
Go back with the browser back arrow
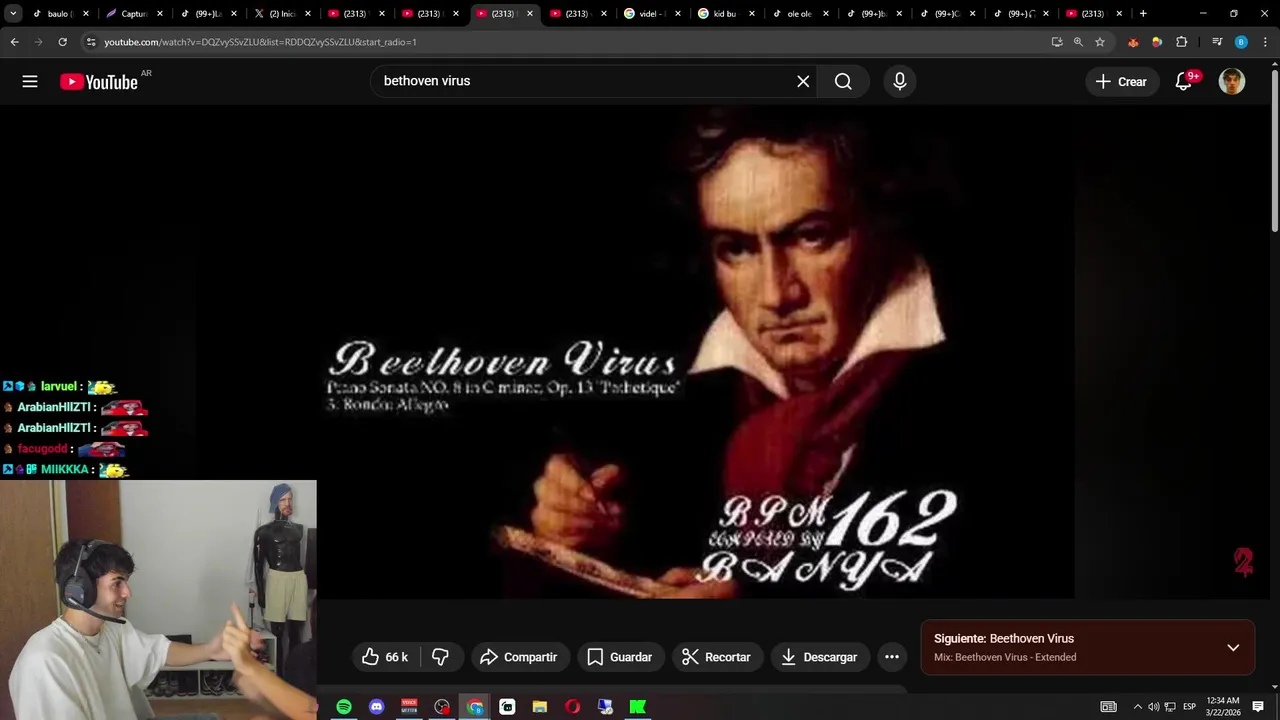(15, 42)
